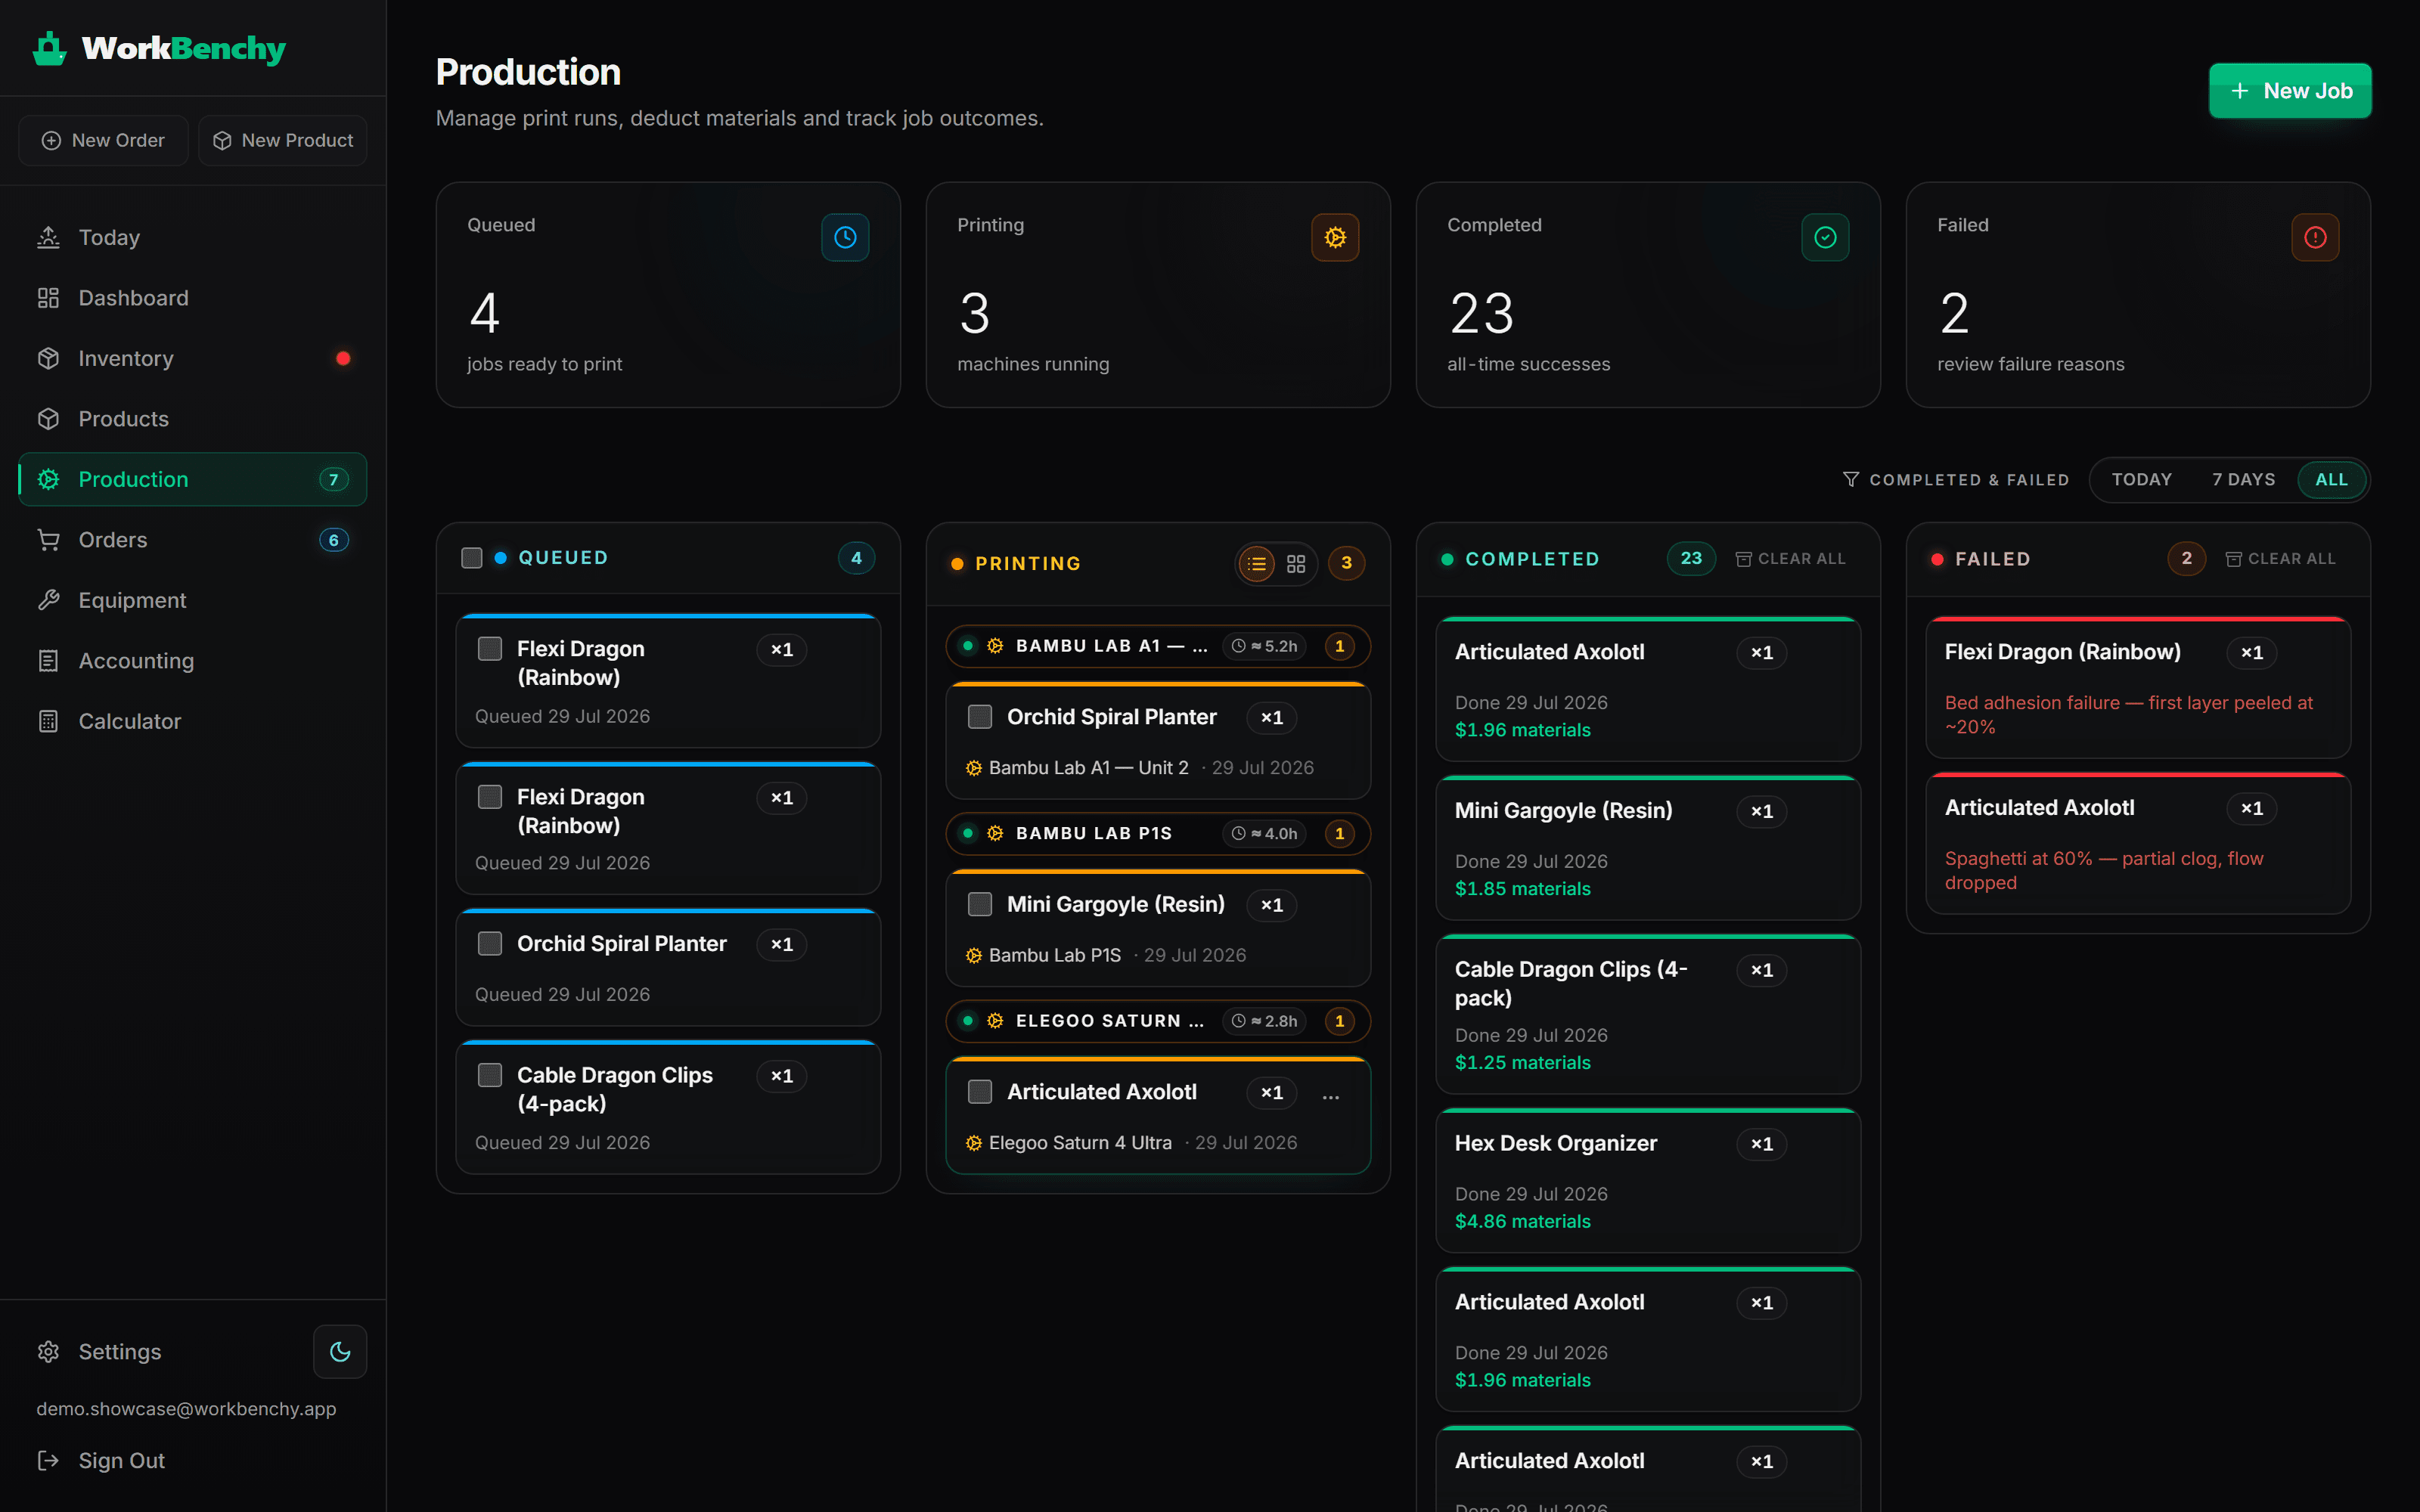Check the Flexi Dragon job above Orchid Spiral Planter
Screen dimensions: 2420x1512
tap(490, 797)
